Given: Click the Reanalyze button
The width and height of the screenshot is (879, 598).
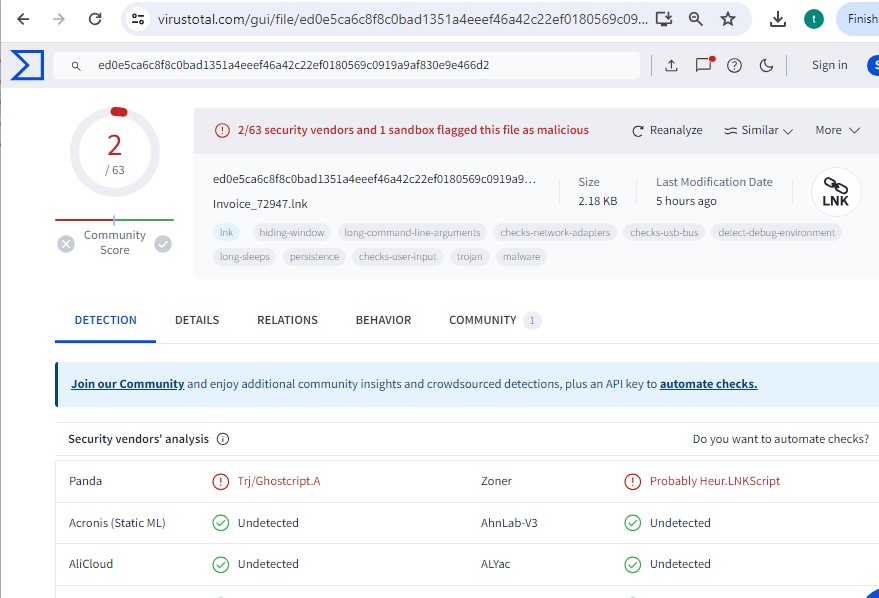Looking at the screenshot, I should pos(667,130).
